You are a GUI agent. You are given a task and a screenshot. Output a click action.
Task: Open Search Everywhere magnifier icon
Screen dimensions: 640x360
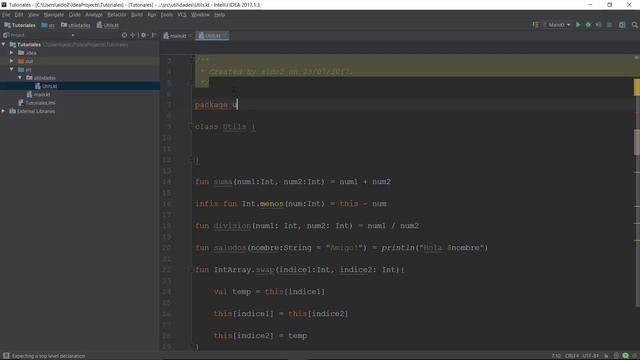(x=635, y=25)
